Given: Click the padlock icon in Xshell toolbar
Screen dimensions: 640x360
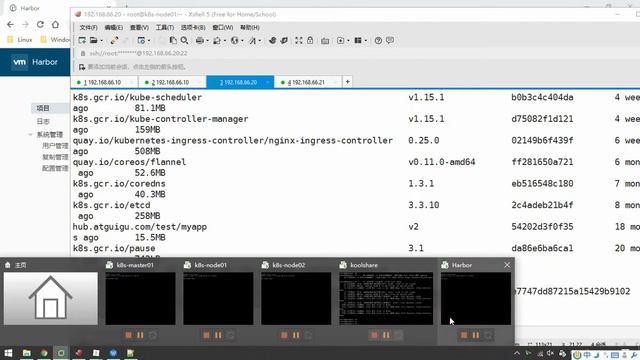Looking at the screenshot, I should click(x=310, y=40).
